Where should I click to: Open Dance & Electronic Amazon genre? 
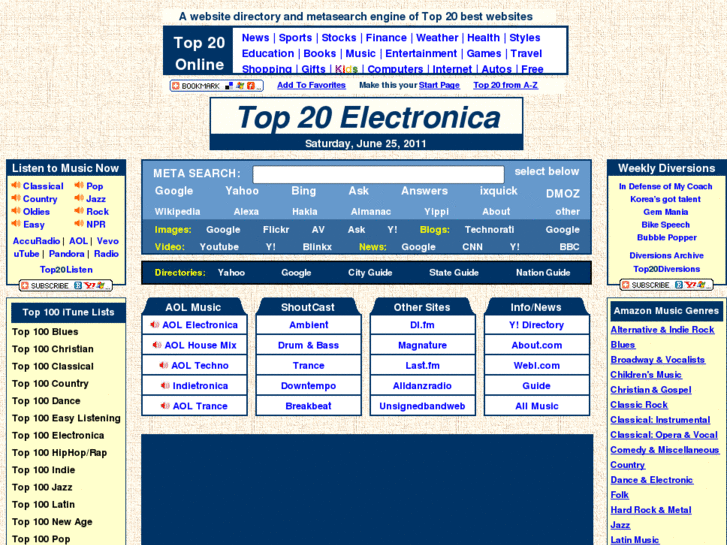[651, 480]
